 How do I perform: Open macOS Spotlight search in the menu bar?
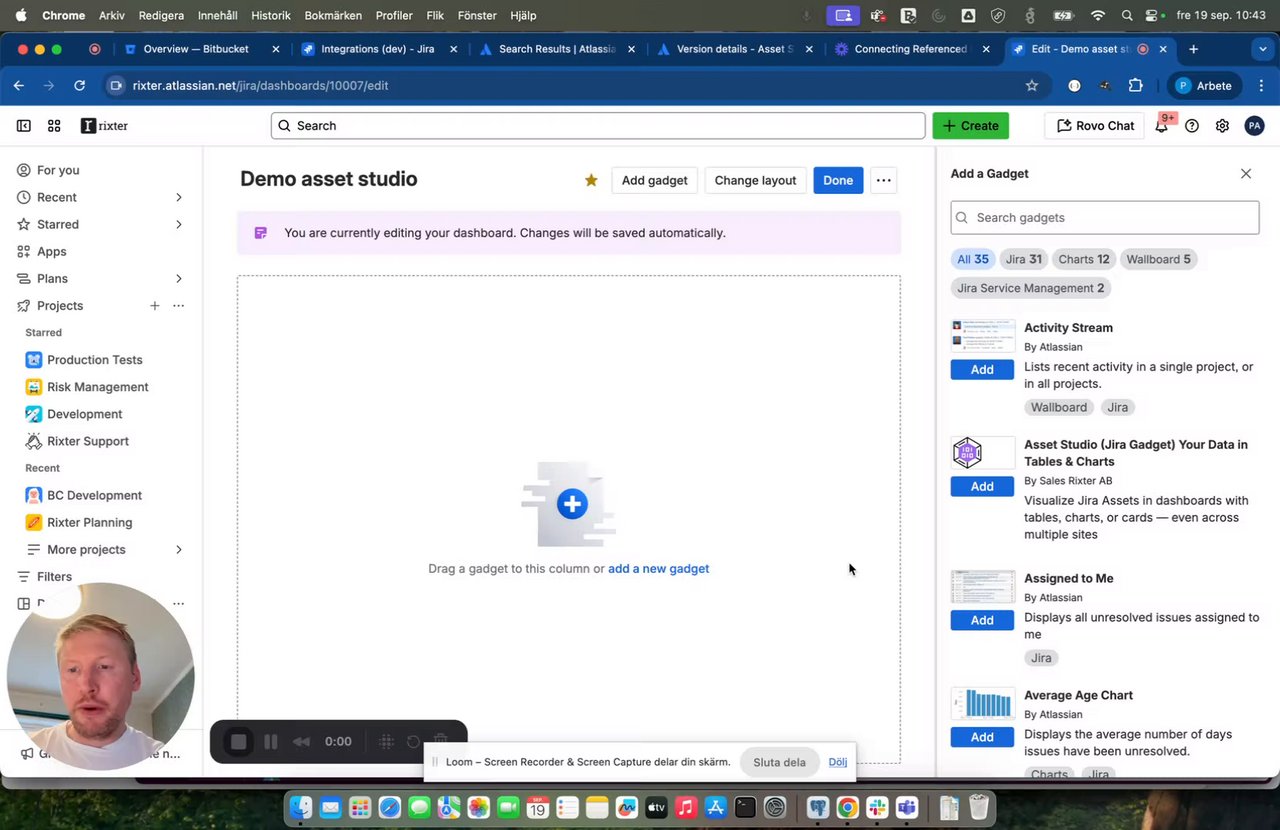pos(1127,16)
